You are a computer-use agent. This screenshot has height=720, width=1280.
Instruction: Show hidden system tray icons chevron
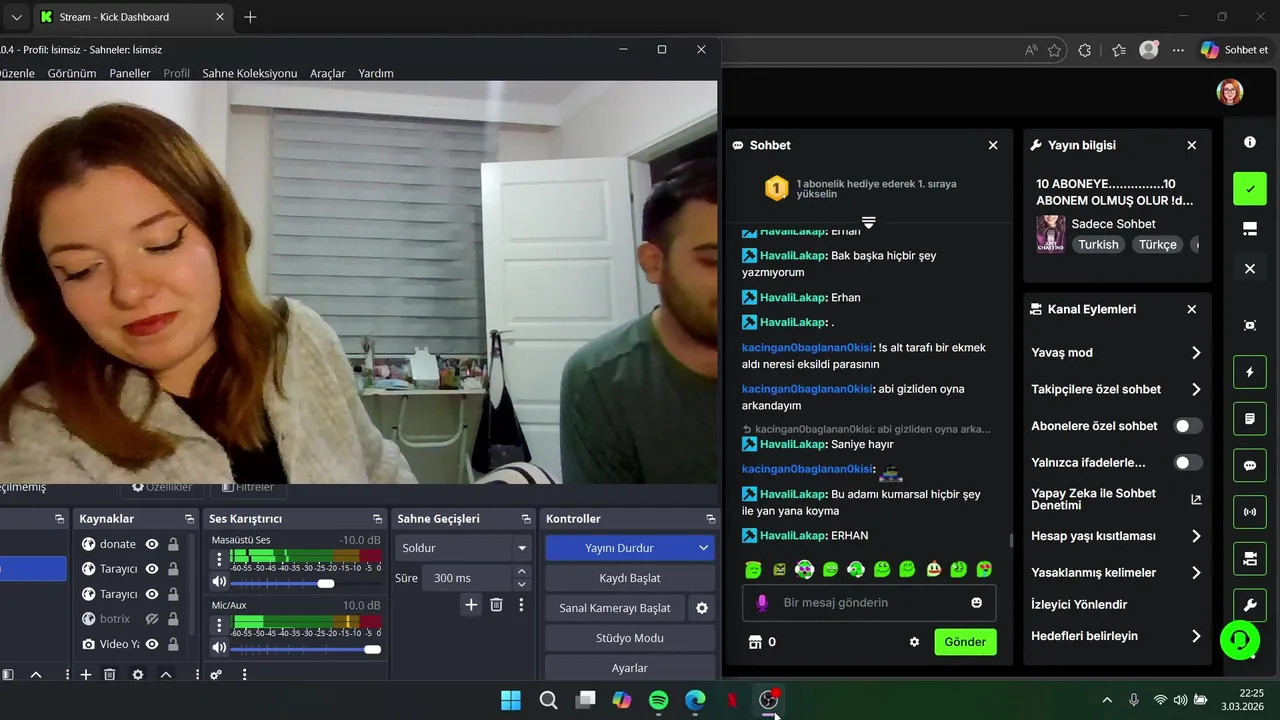click(x=1107, y=700)
